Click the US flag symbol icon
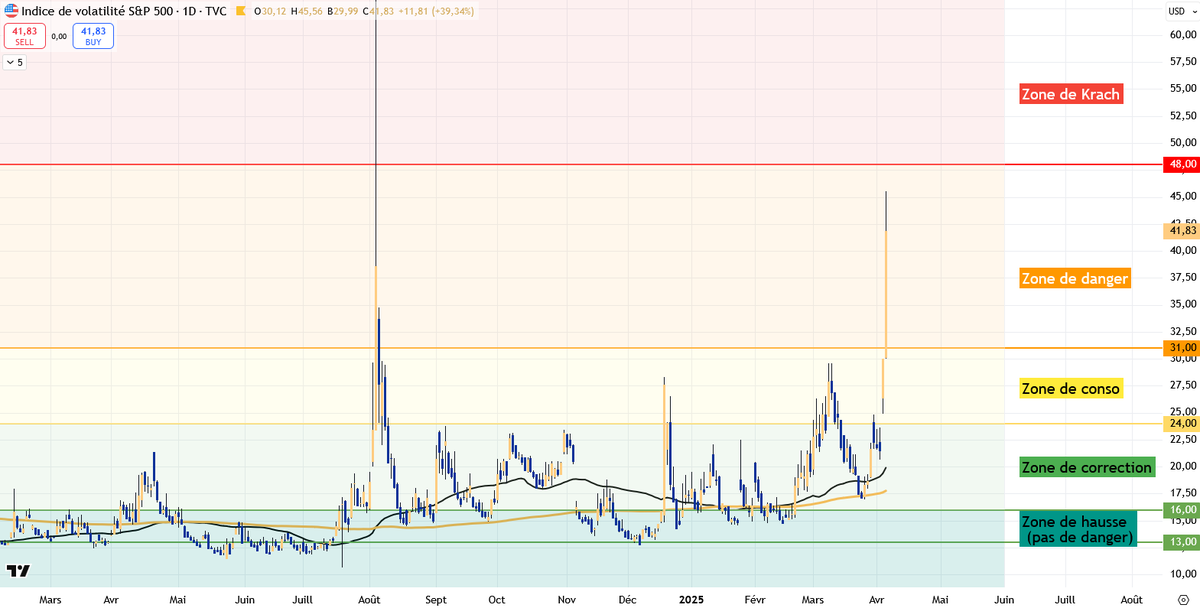The image size is (1200, 608). click(11, 11)
